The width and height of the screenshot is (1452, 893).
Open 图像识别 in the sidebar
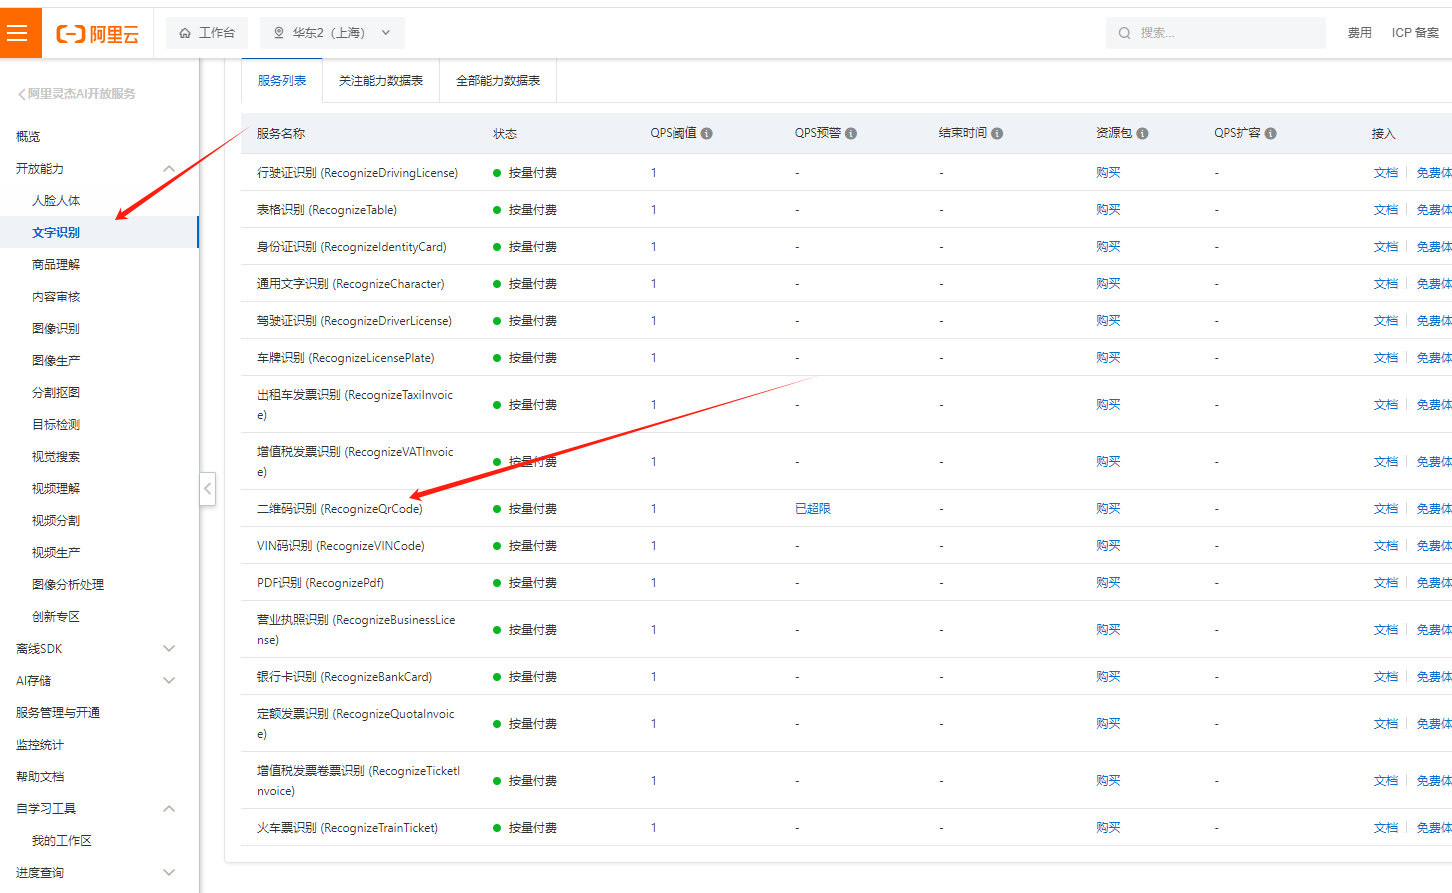point(56,329)
